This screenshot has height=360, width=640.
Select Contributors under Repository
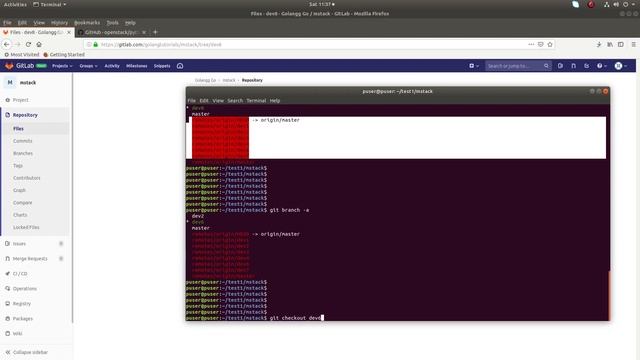[27, 178]
